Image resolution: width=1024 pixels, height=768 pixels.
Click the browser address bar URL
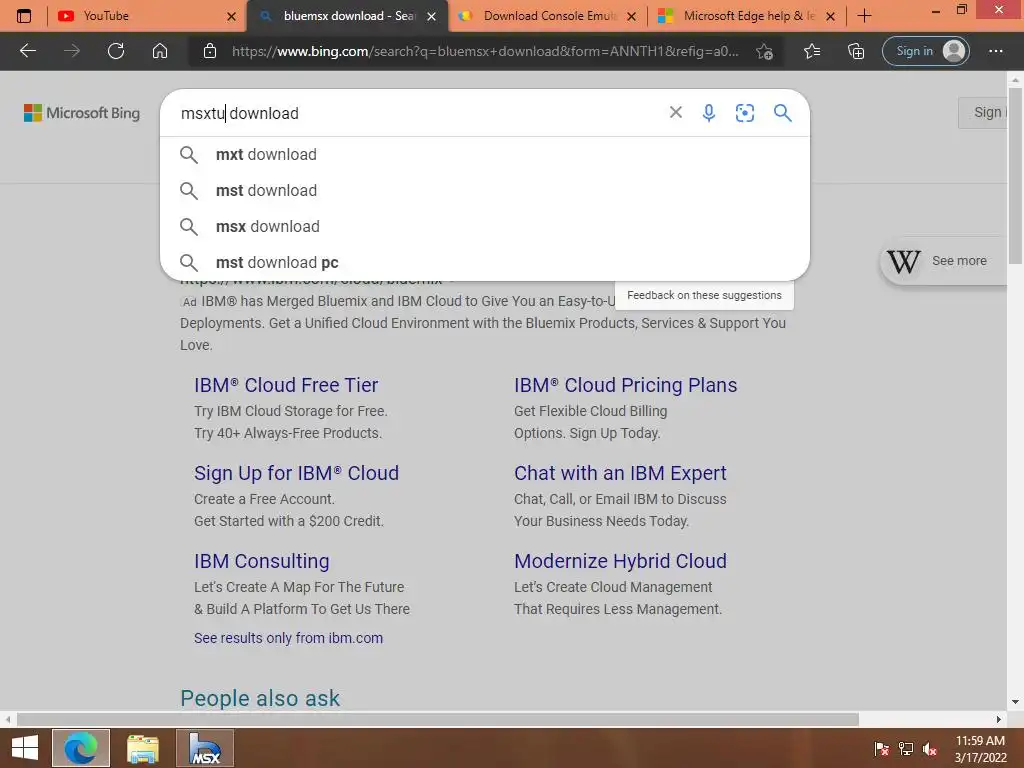485,51
